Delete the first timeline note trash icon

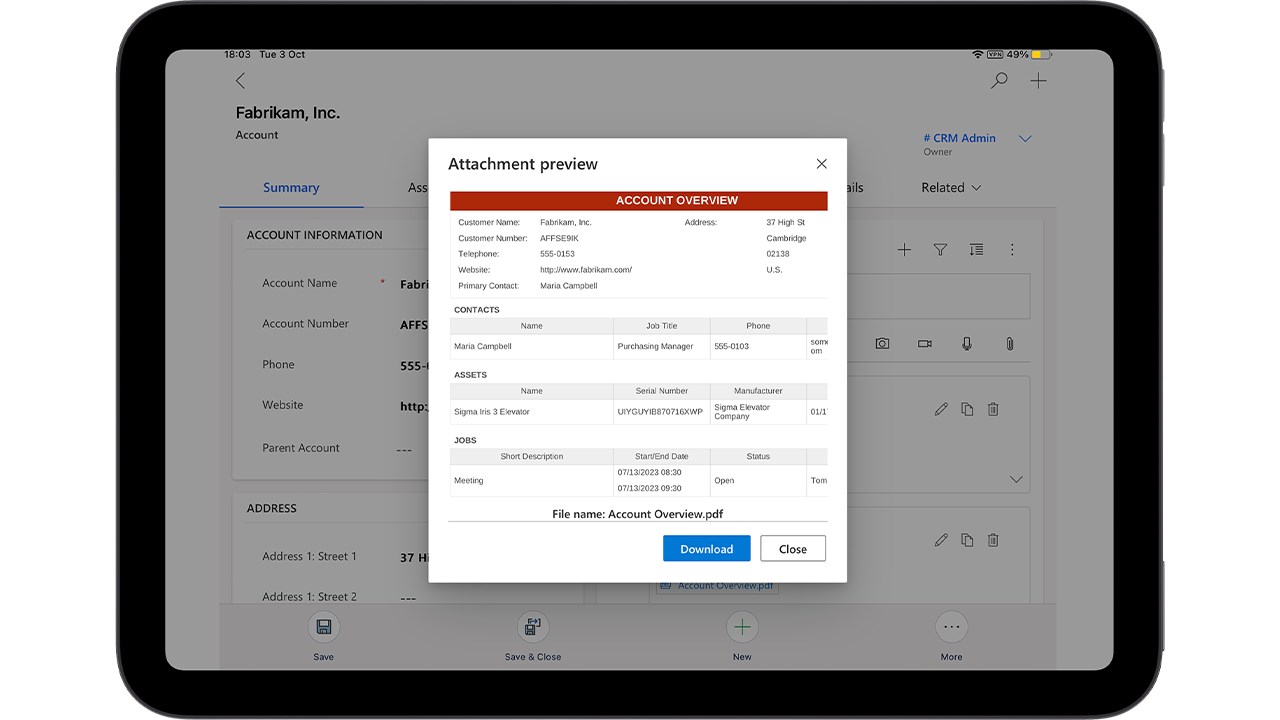[x=993, y=409]
